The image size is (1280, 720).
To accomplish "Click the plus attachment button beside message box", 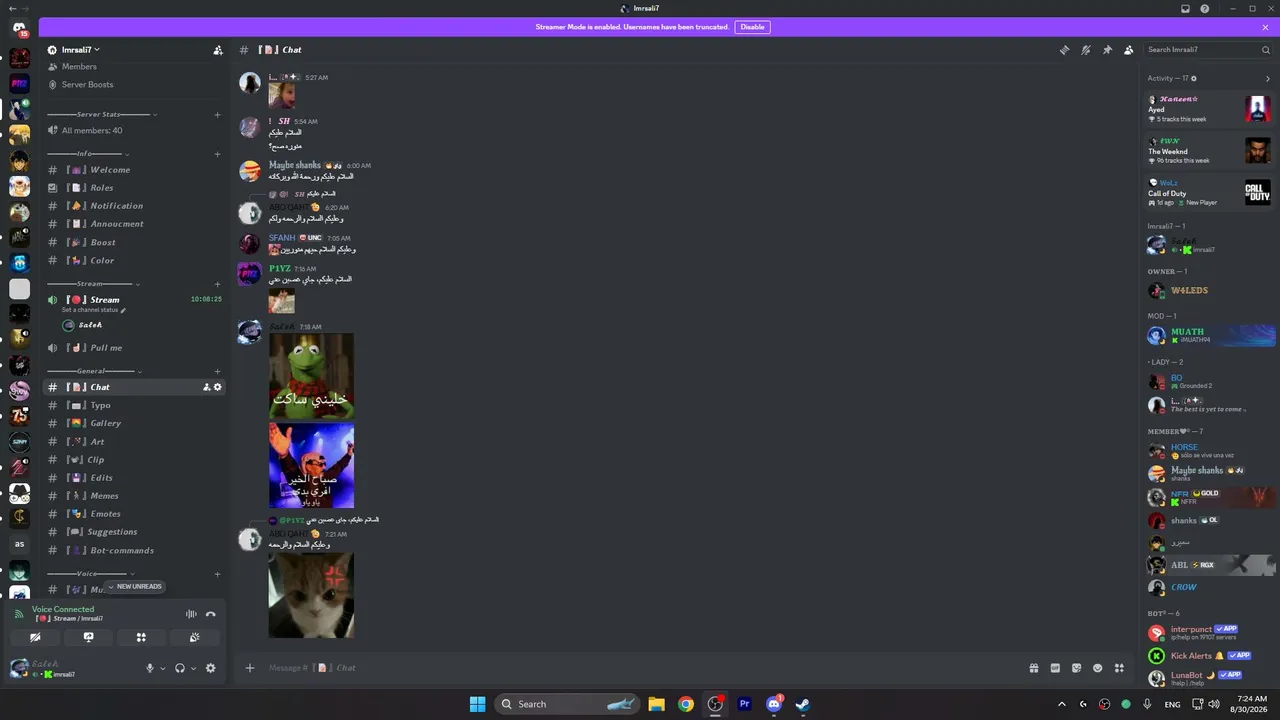I will coord(250,668).
